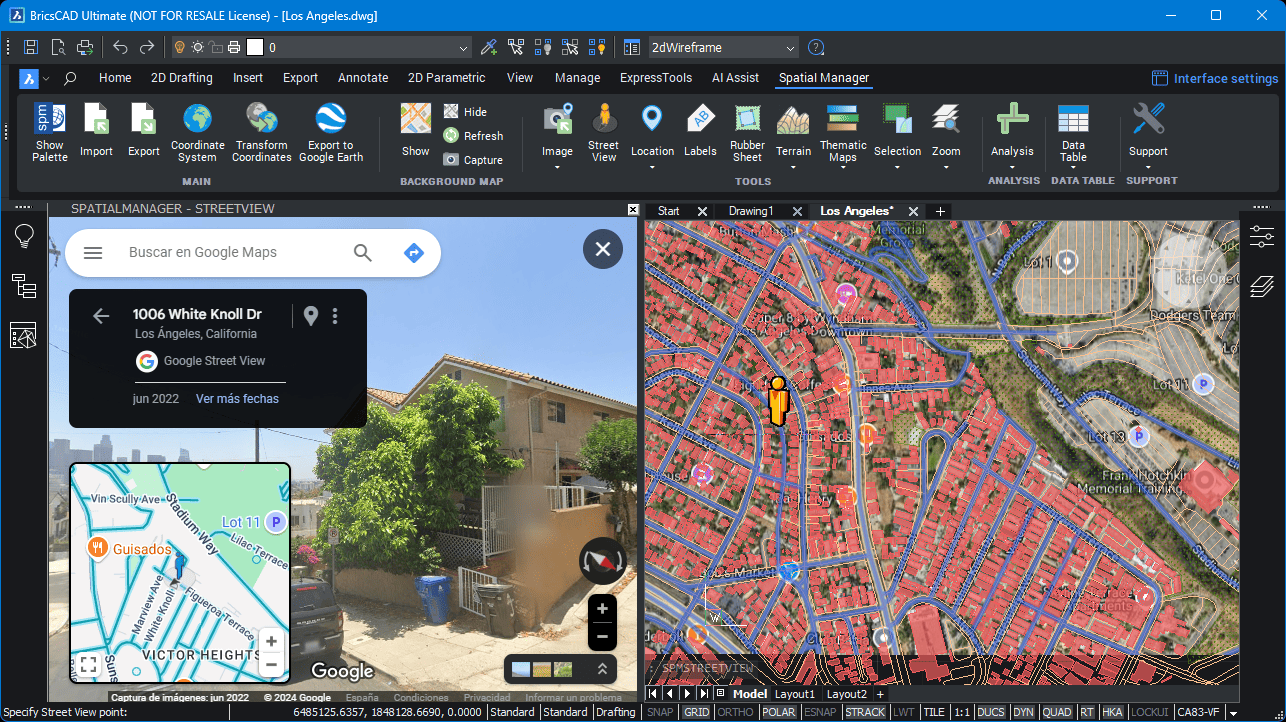Open the lightbulb tips panel icon
The height and width of the screenshot is (722, 1286).
click(24, 237)
